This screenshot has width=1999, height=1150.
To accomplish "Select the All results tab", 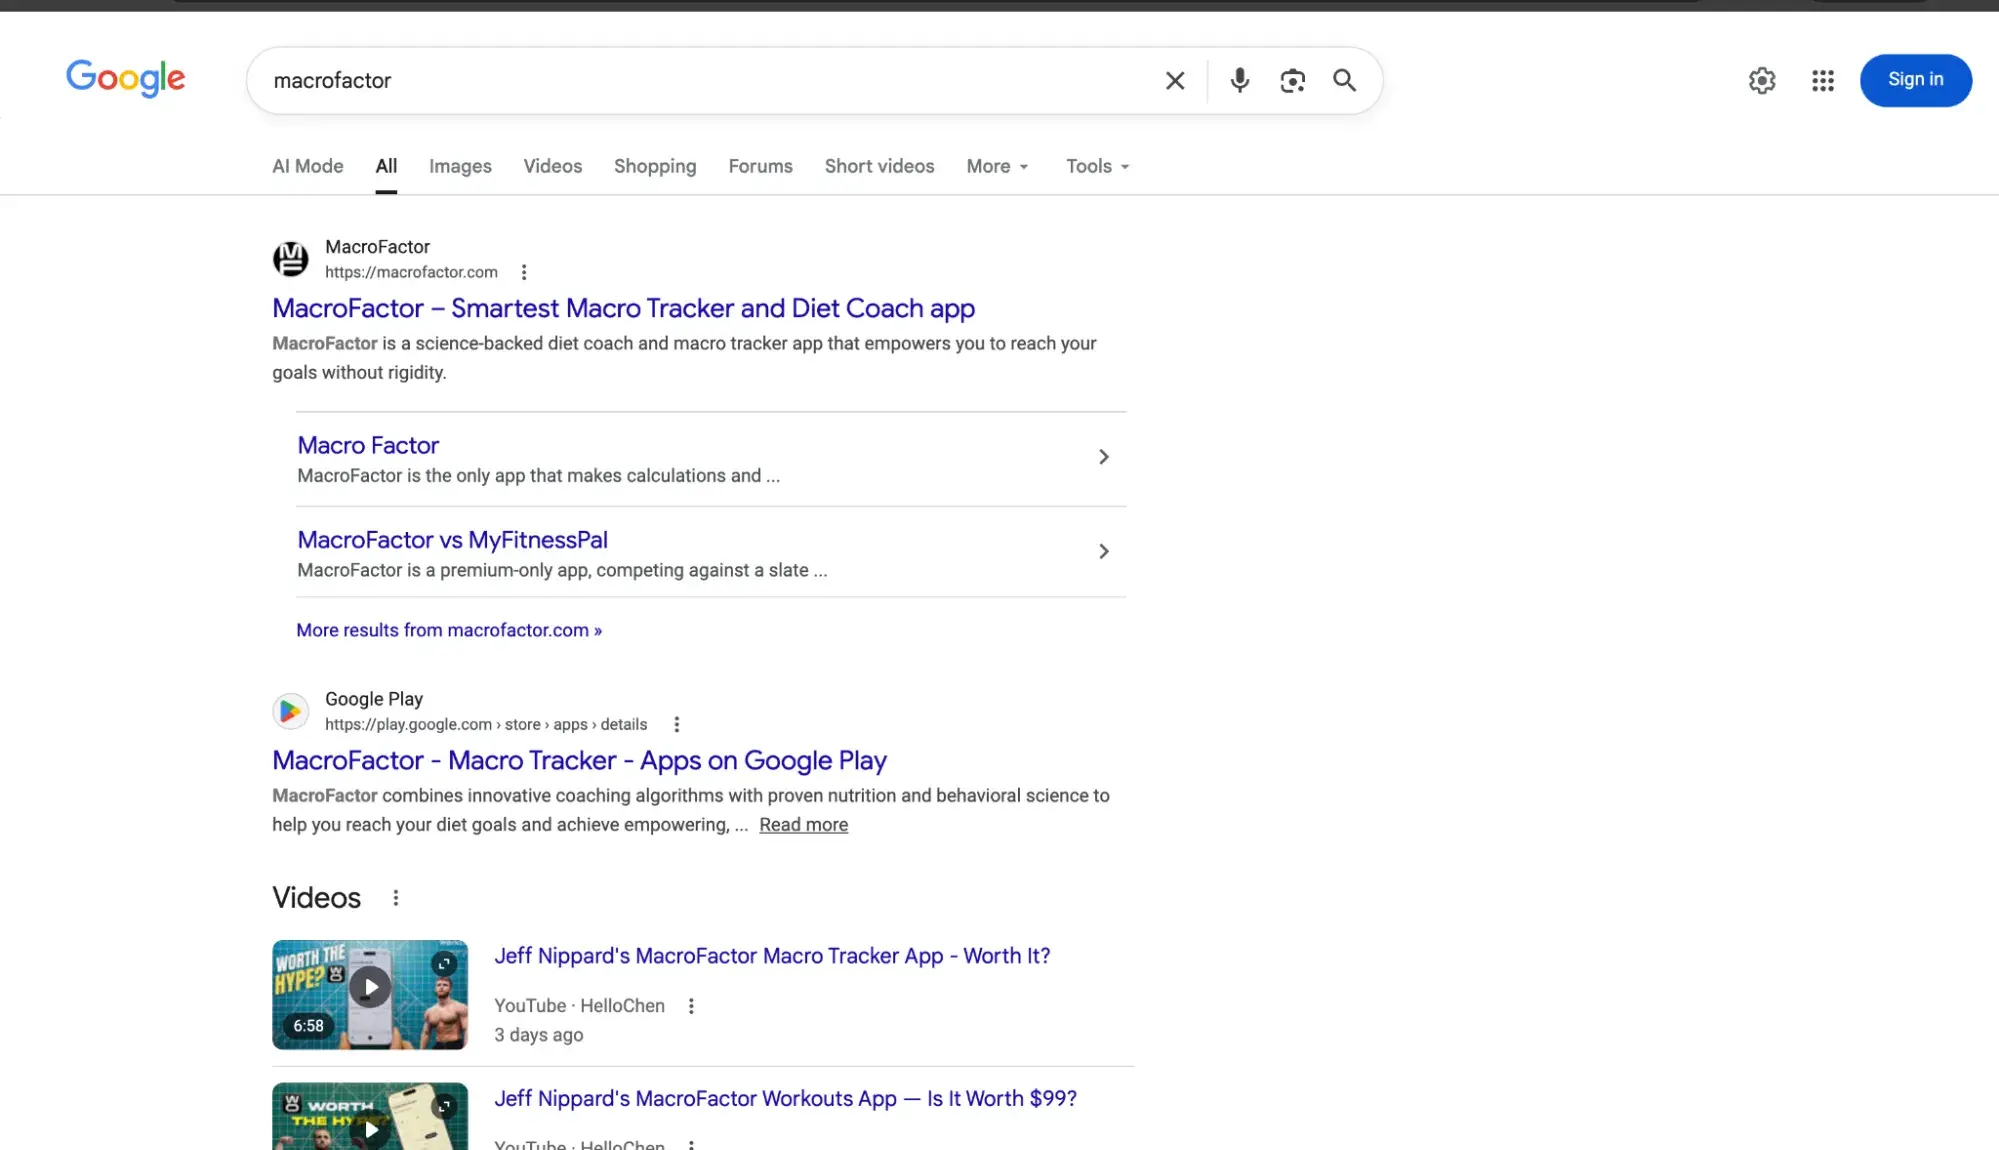I will (386, 166).
